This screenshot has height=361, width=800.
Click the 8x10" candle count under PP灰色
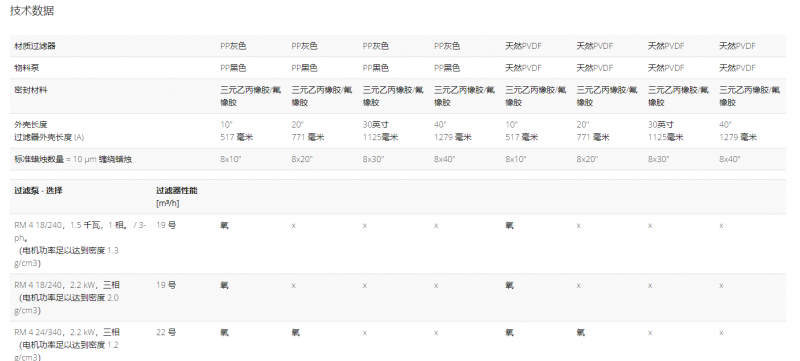[231, 160]
